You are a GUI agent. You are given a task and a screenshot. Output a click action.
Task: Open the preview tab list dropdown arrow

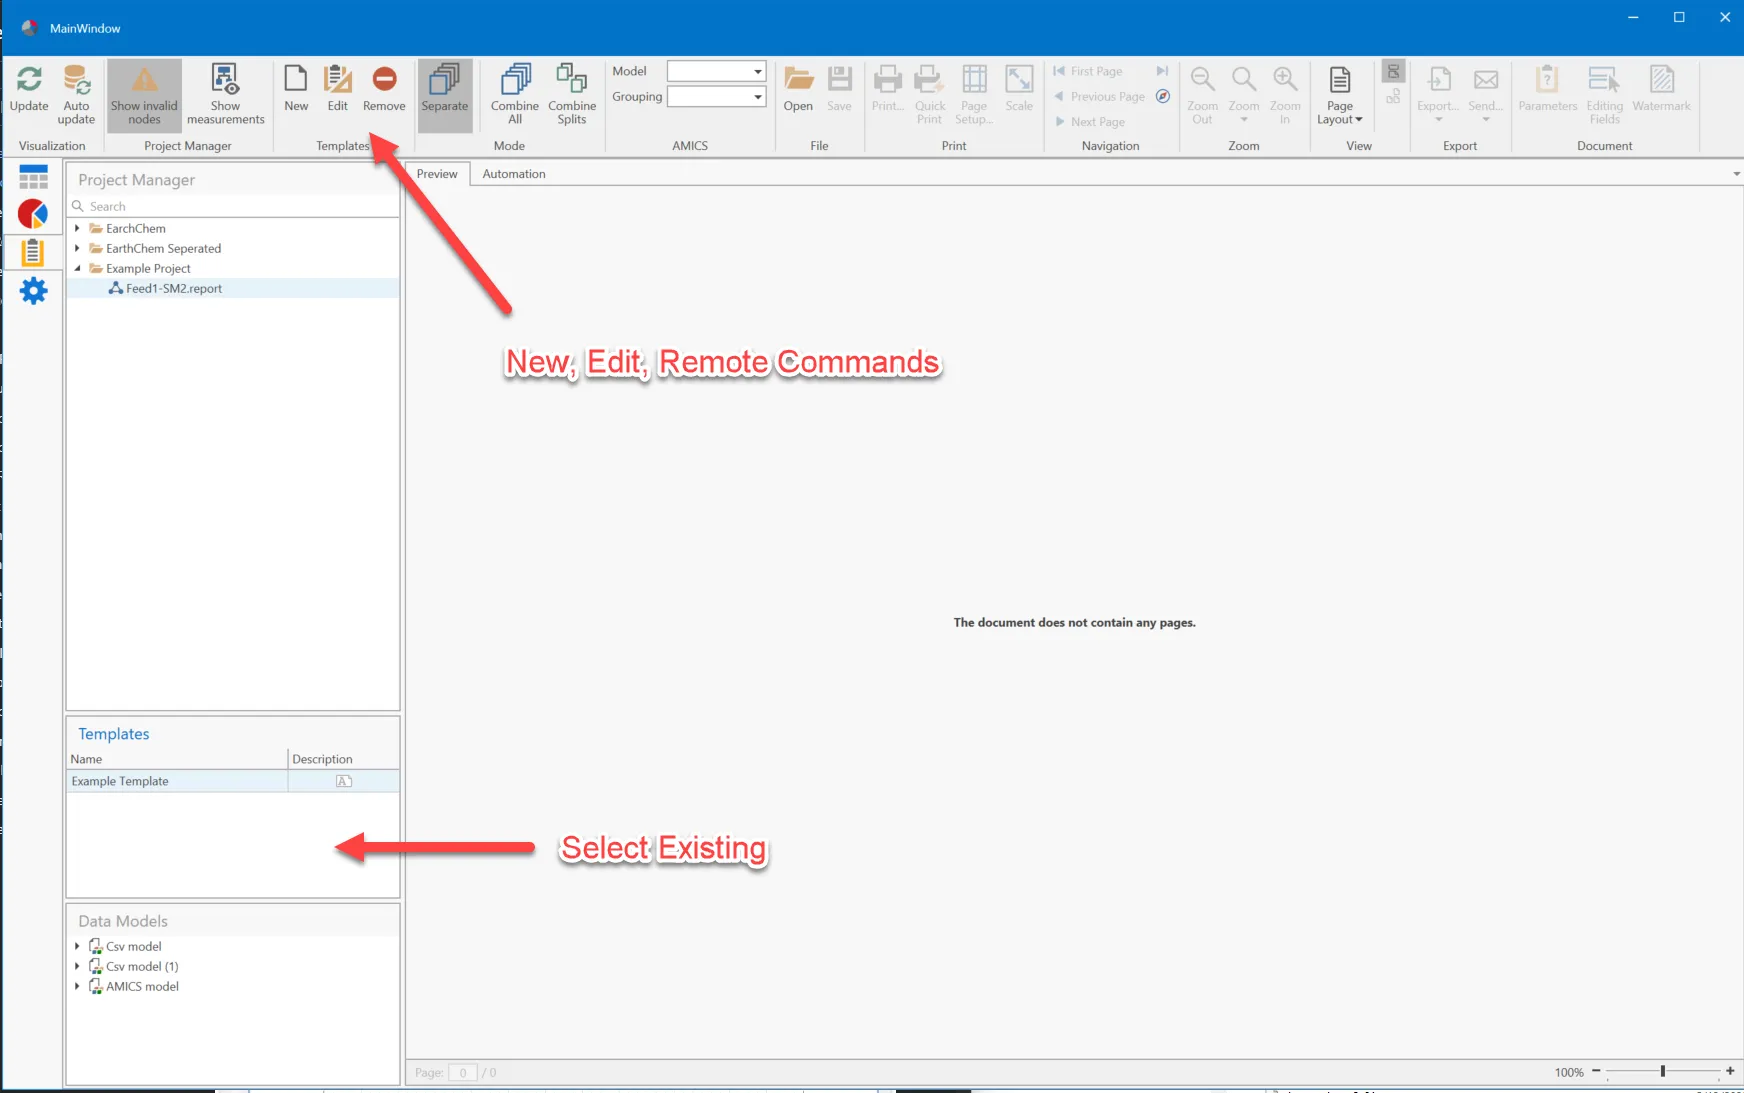1736,174
